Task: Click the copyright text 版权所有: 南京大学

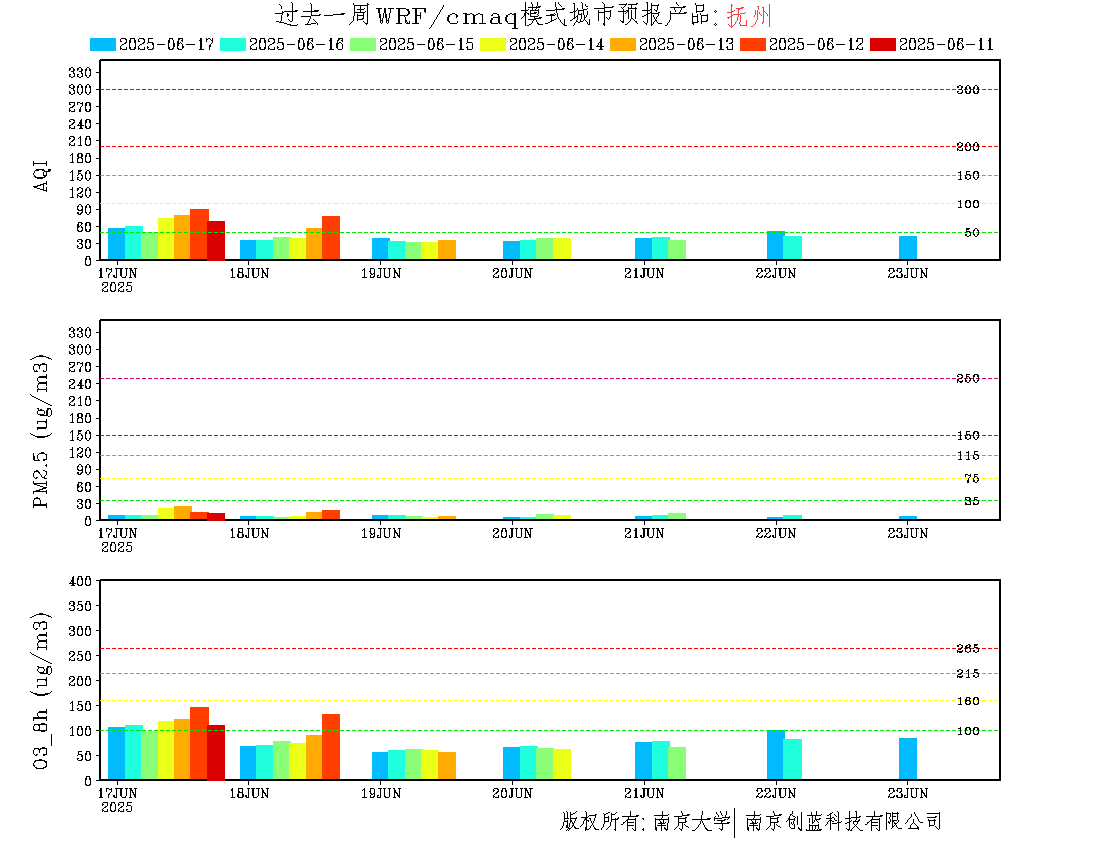Action: [x=645, y=821]
